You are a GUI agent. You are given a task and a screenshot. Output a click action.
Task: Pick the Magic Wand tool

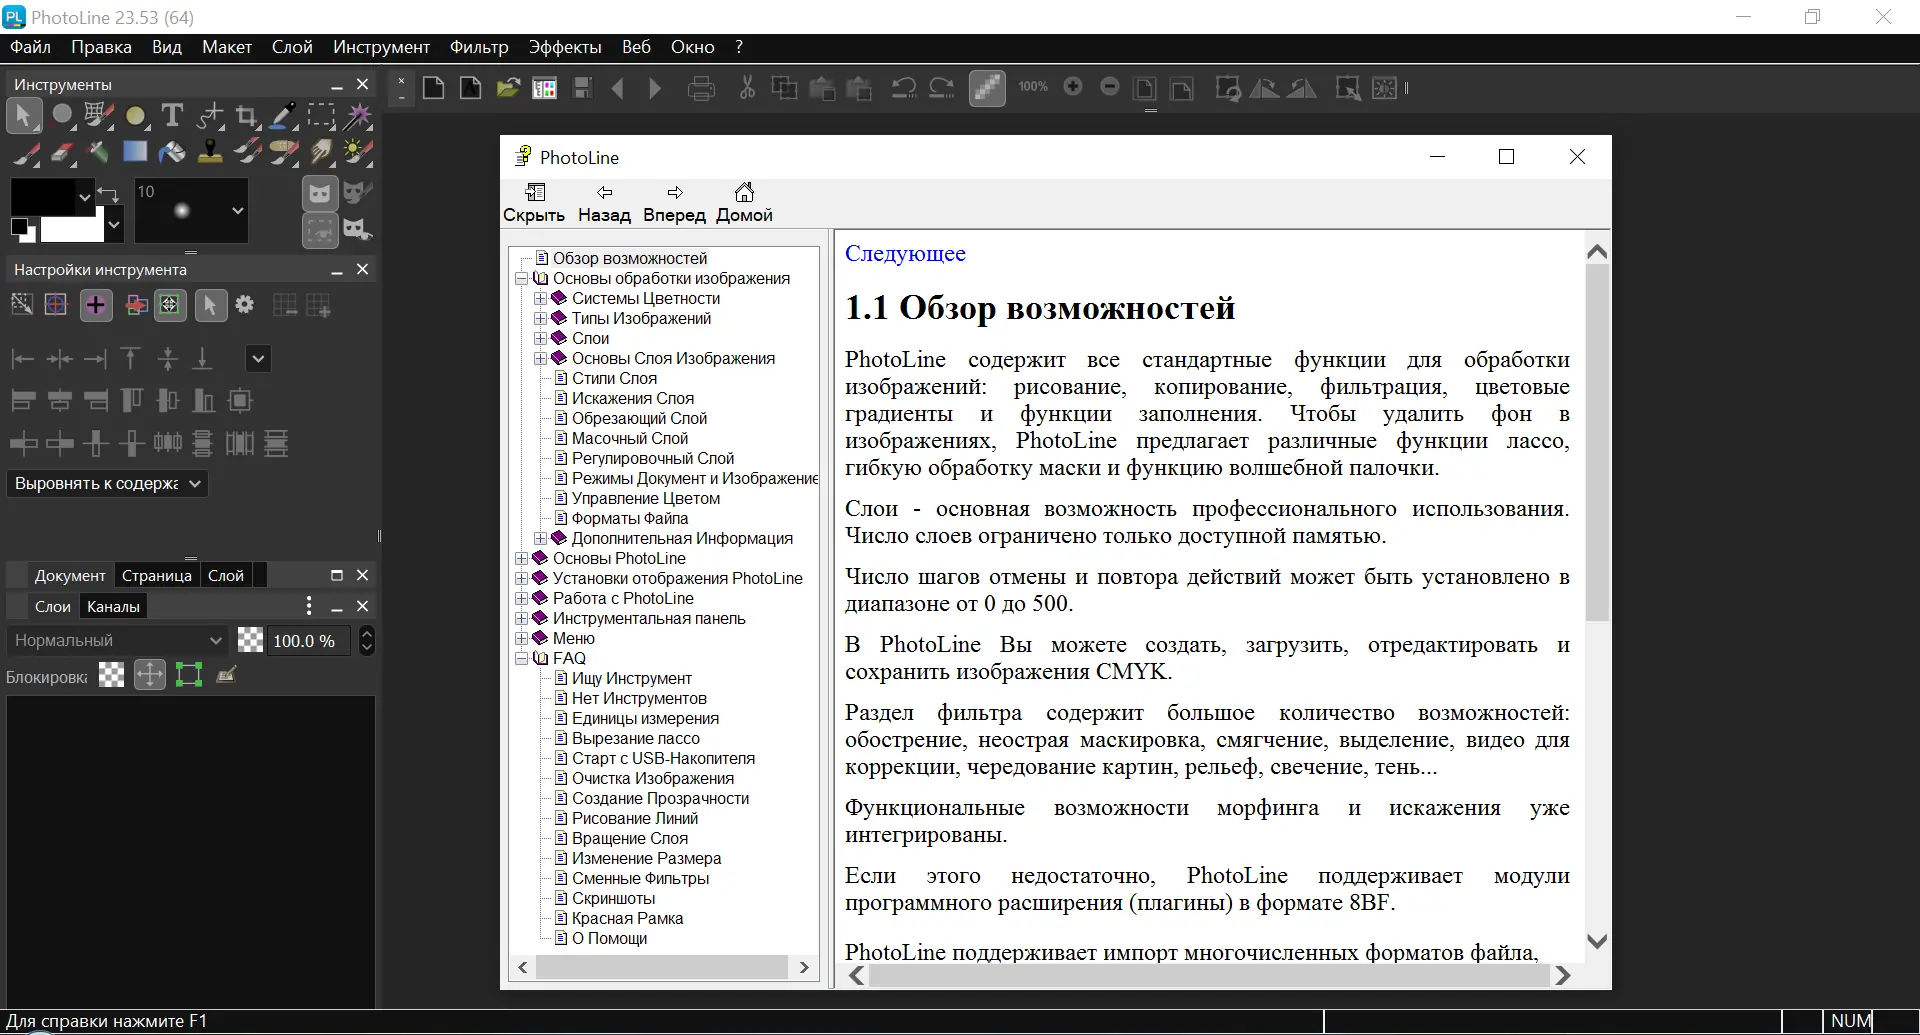pyautogui.click(x=357, y=116)
